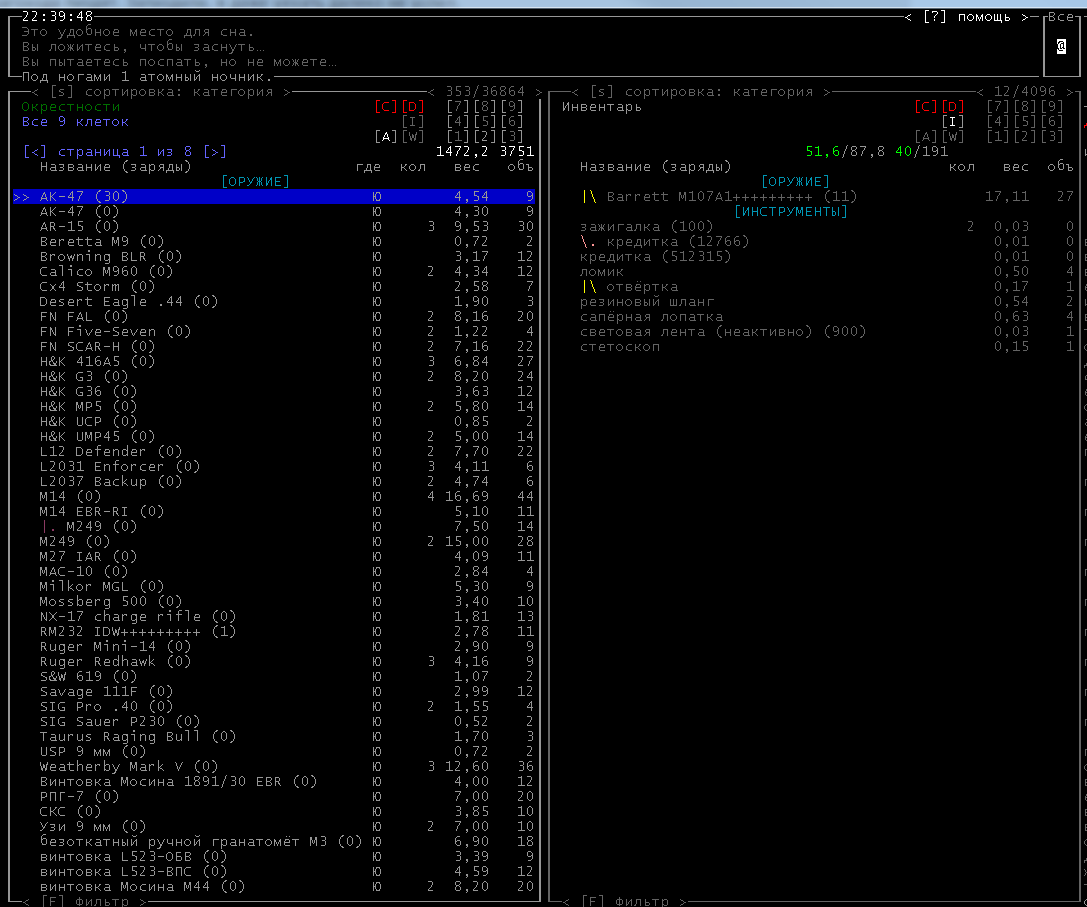This screenshot has height=907, width=1087.
Task: Click 'Все 9 клеток' label
Action: tap(75, 121)
